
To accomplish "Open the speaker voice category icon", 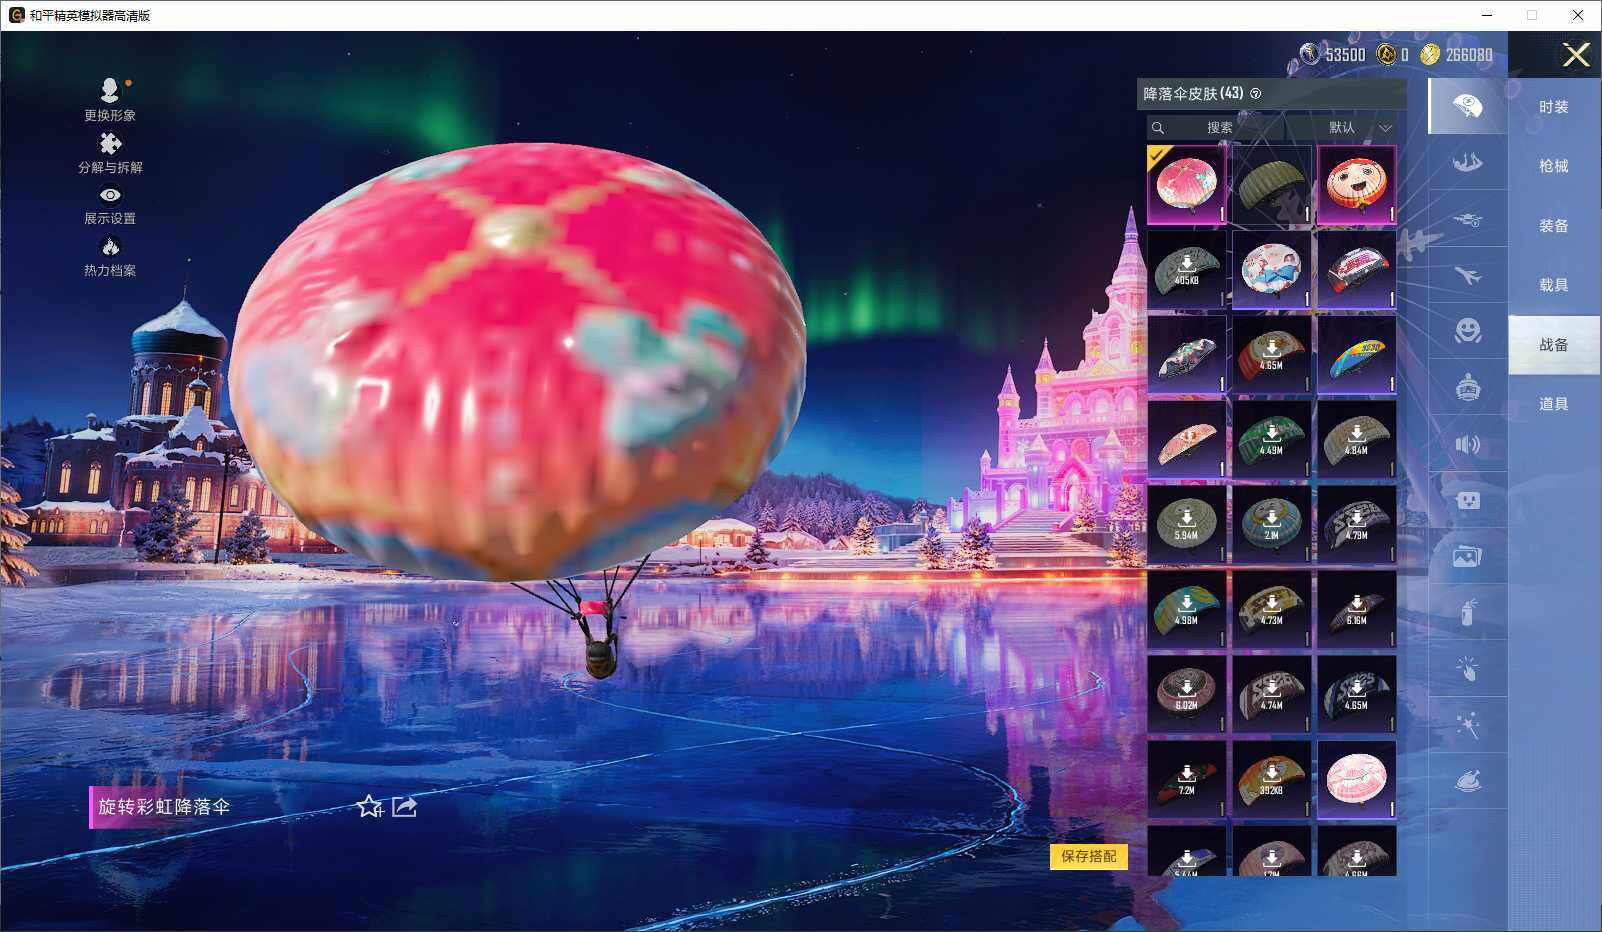I will point(1467,444).
